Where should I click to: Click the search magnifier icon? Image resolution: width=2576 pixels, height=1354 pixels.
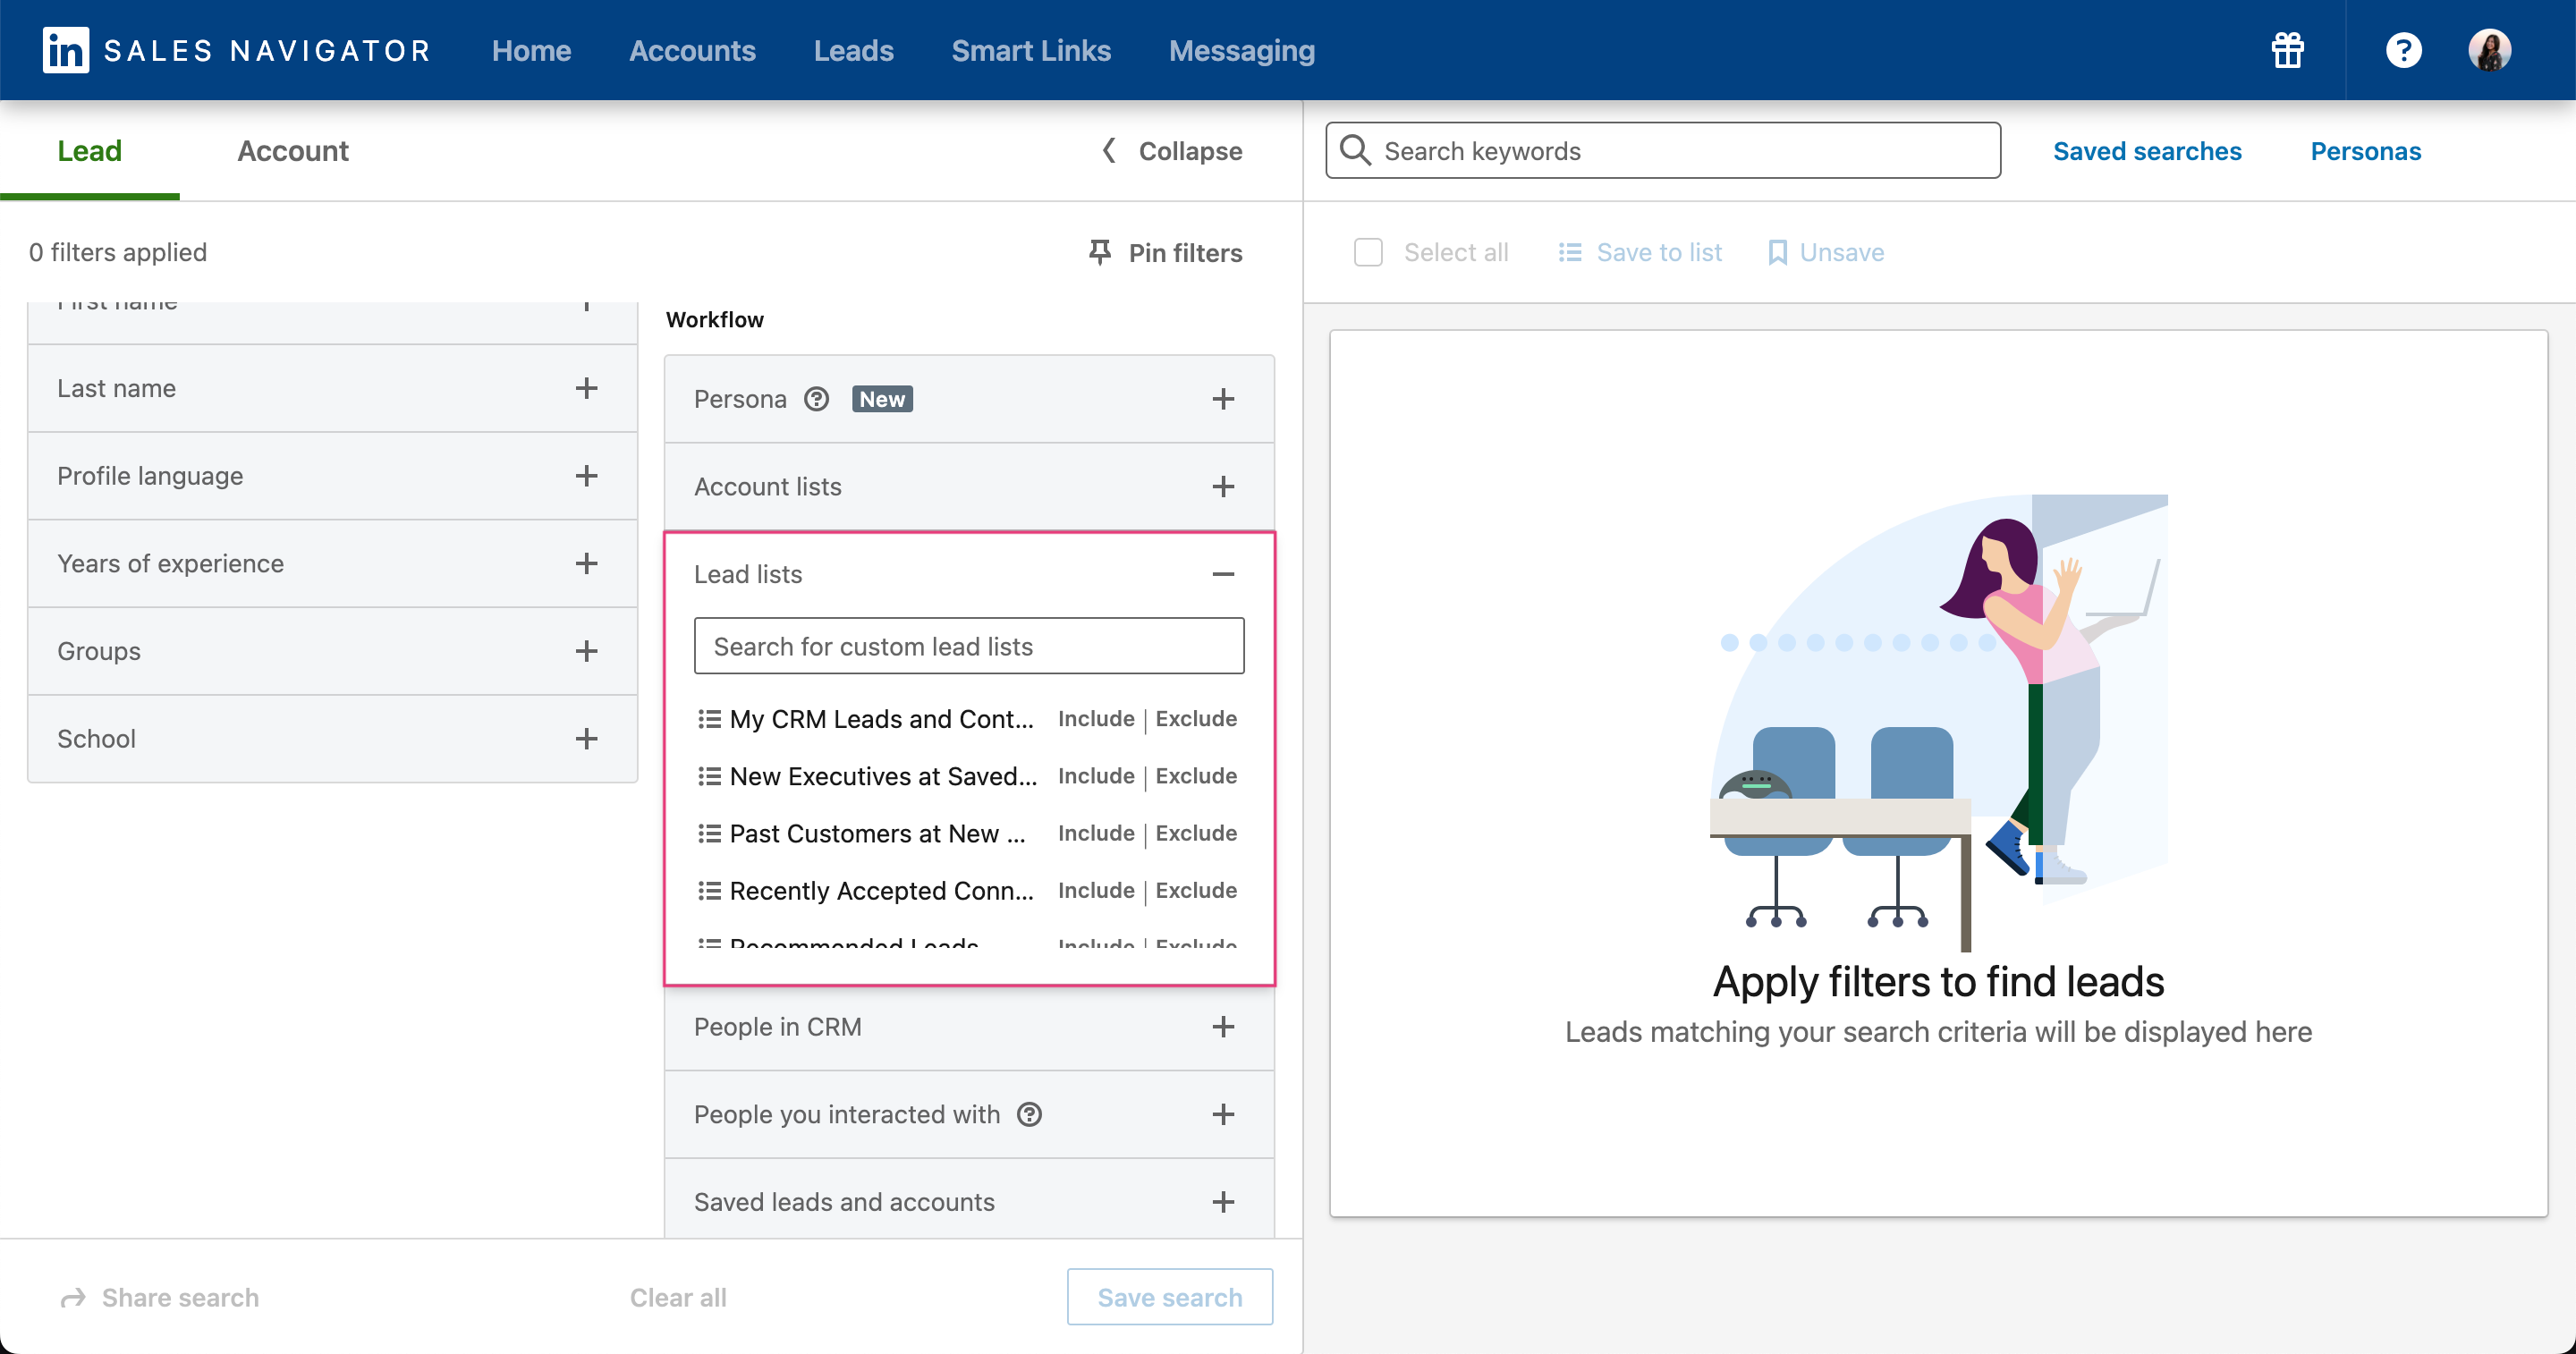tap(1355, 150)
